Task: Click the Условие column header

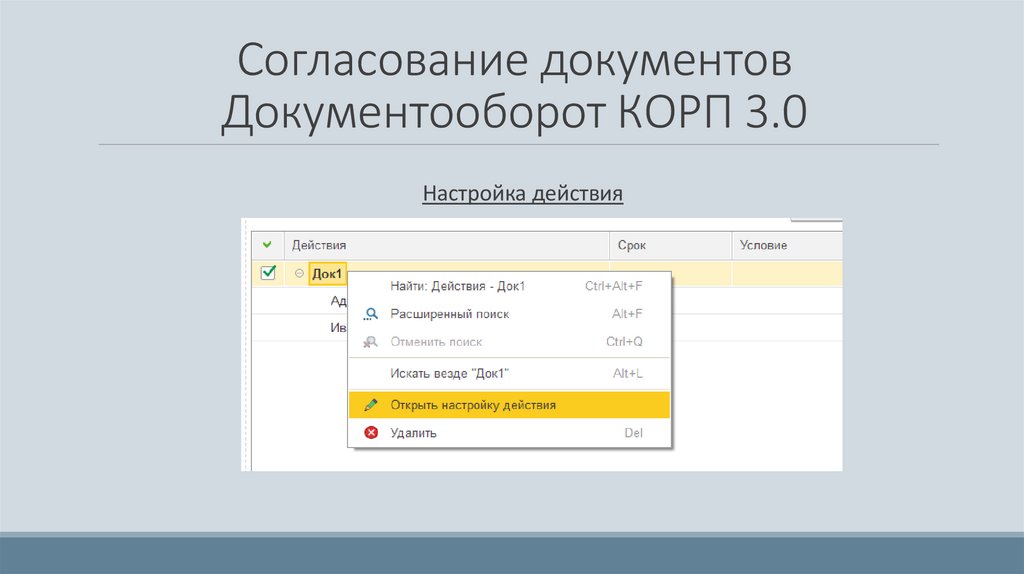Action: [x=787, y=246]
